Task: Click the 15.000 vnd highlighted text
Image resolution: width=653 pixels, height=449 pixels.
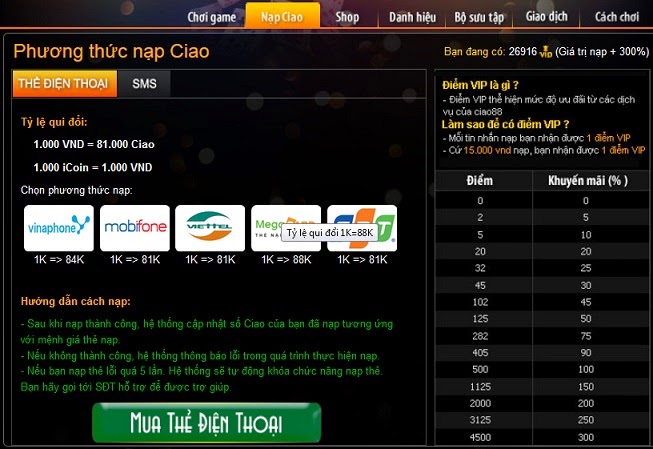Action: 487,150
